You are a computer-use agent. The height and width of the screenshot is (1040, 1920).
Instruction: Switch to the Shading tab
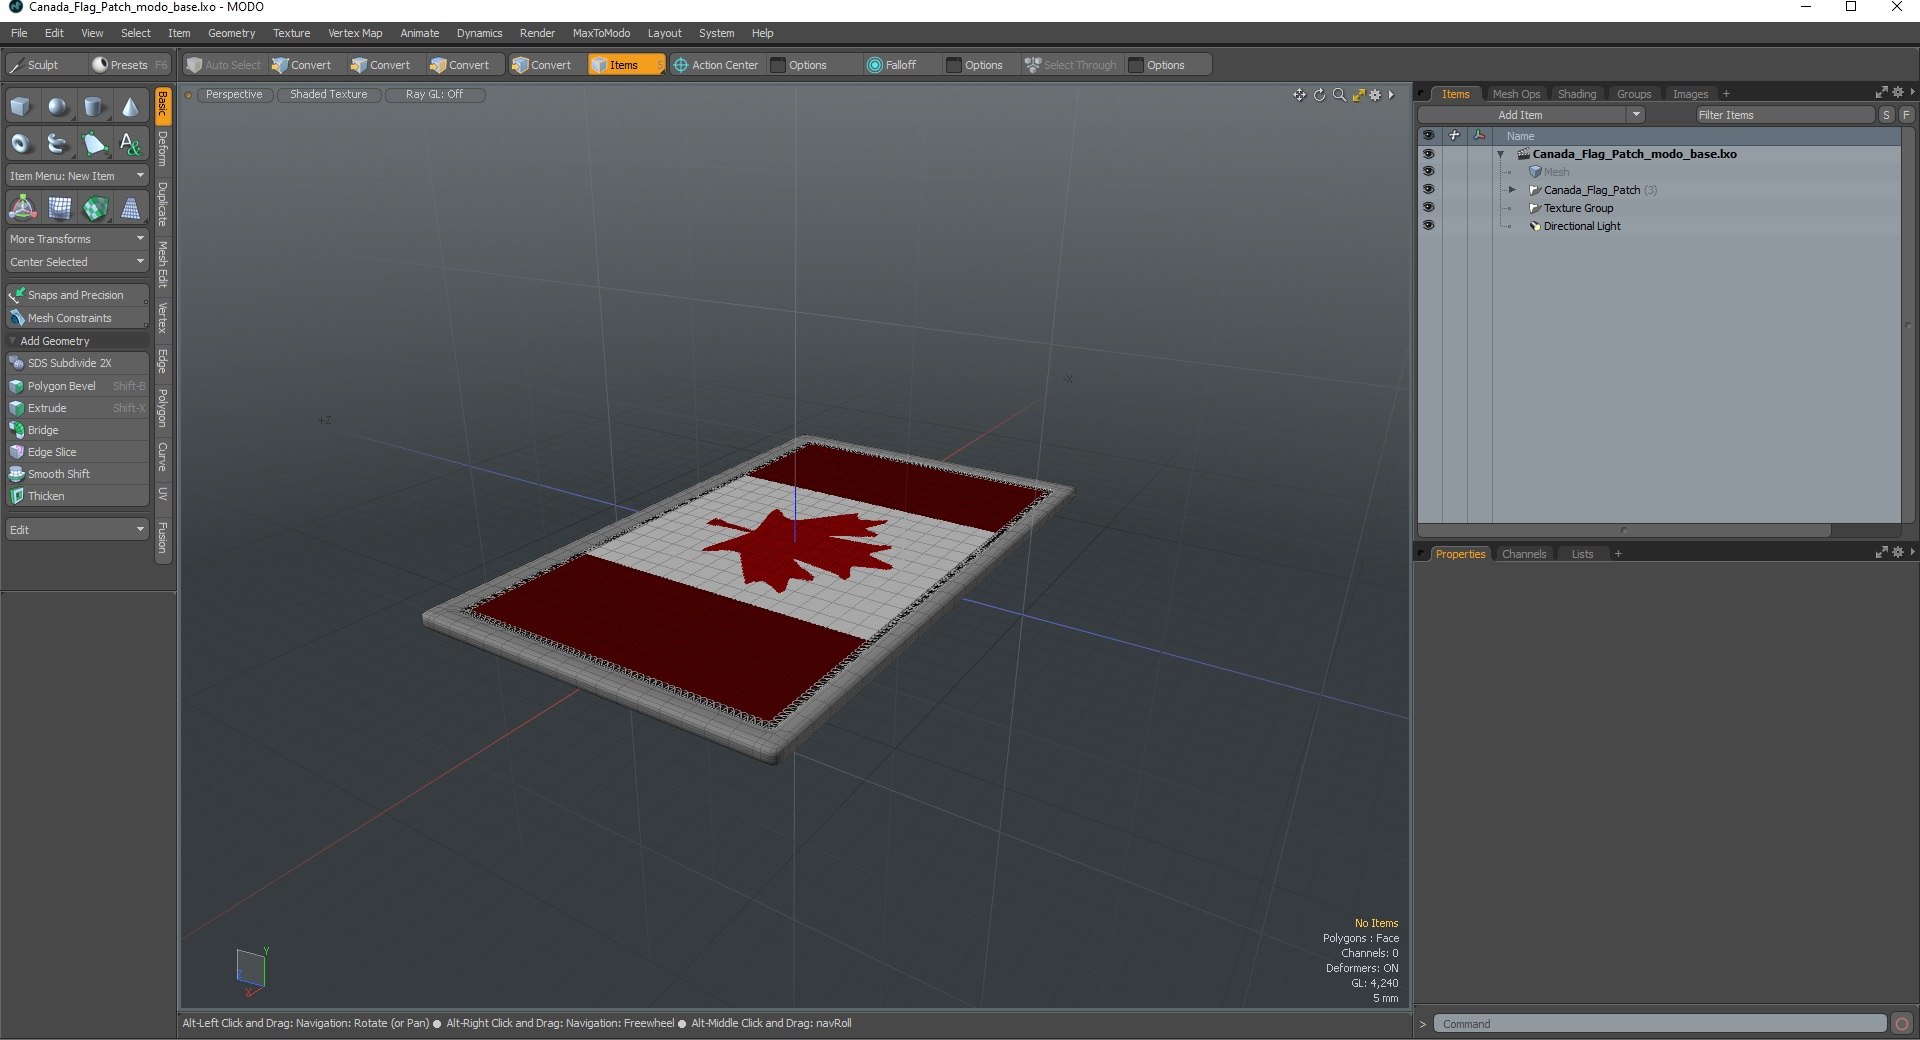[x=1577, y=94]
